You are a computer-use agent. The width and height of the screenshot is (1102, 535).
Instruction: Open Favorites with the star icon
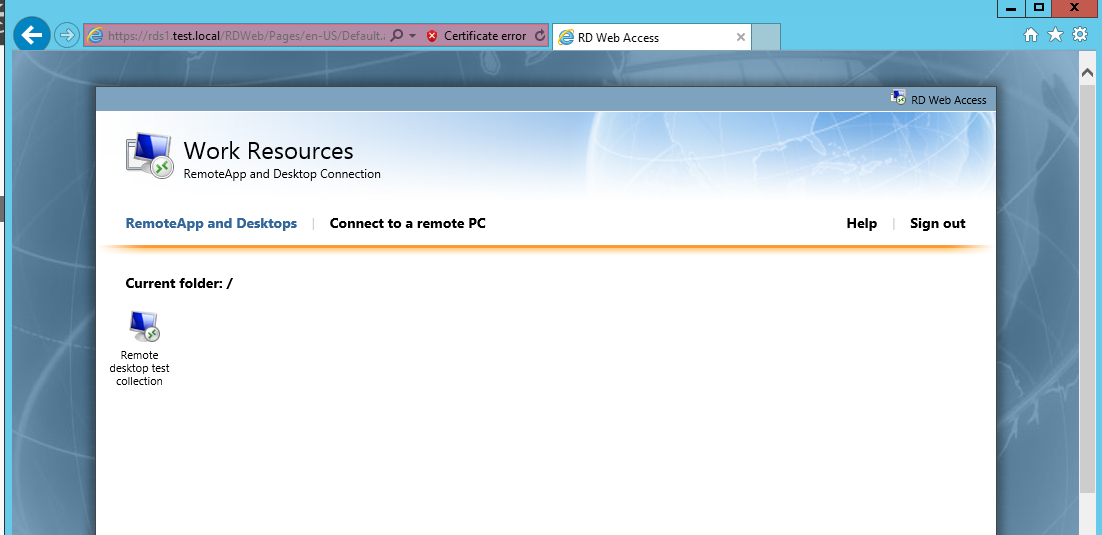1055,34
